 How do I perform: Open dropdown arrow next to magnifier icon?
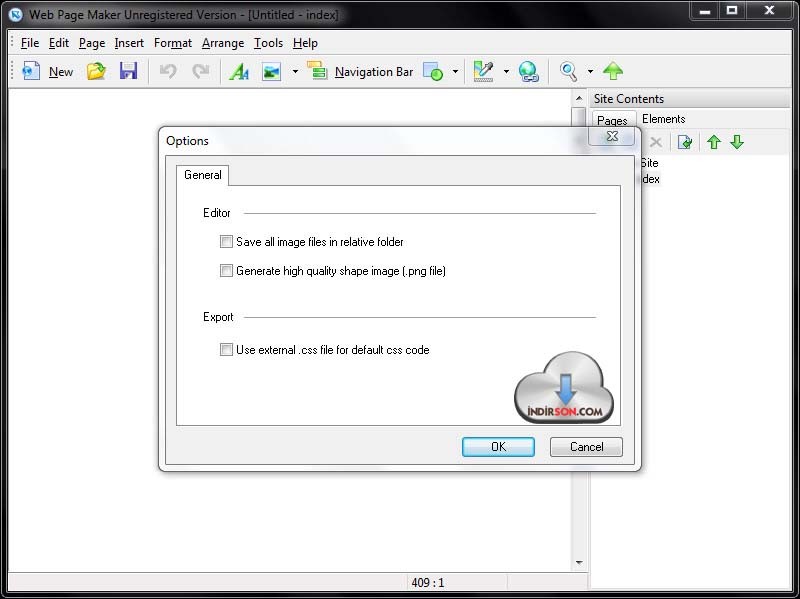pos(590,71)
